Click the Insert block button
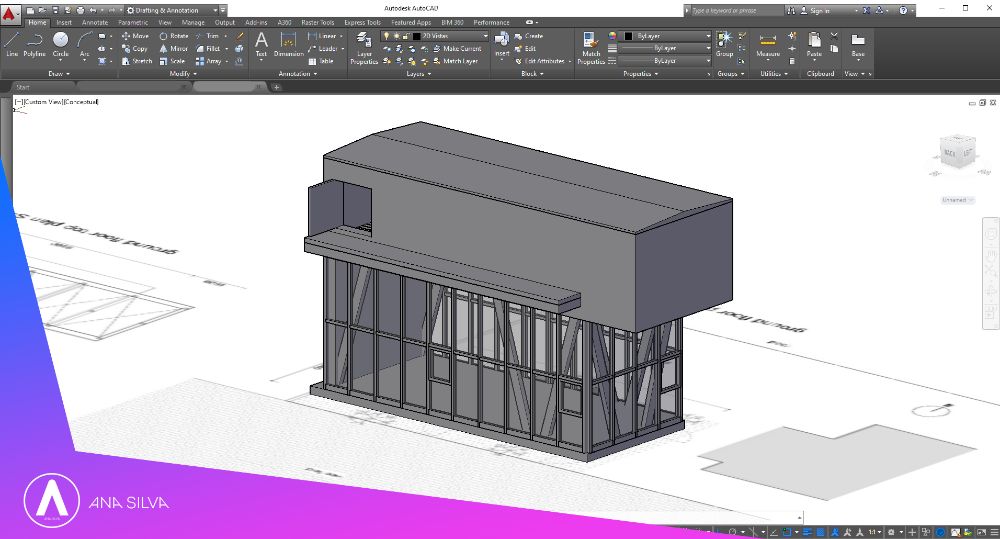Viewport: 1000px width, 539px height. (502, 44)
